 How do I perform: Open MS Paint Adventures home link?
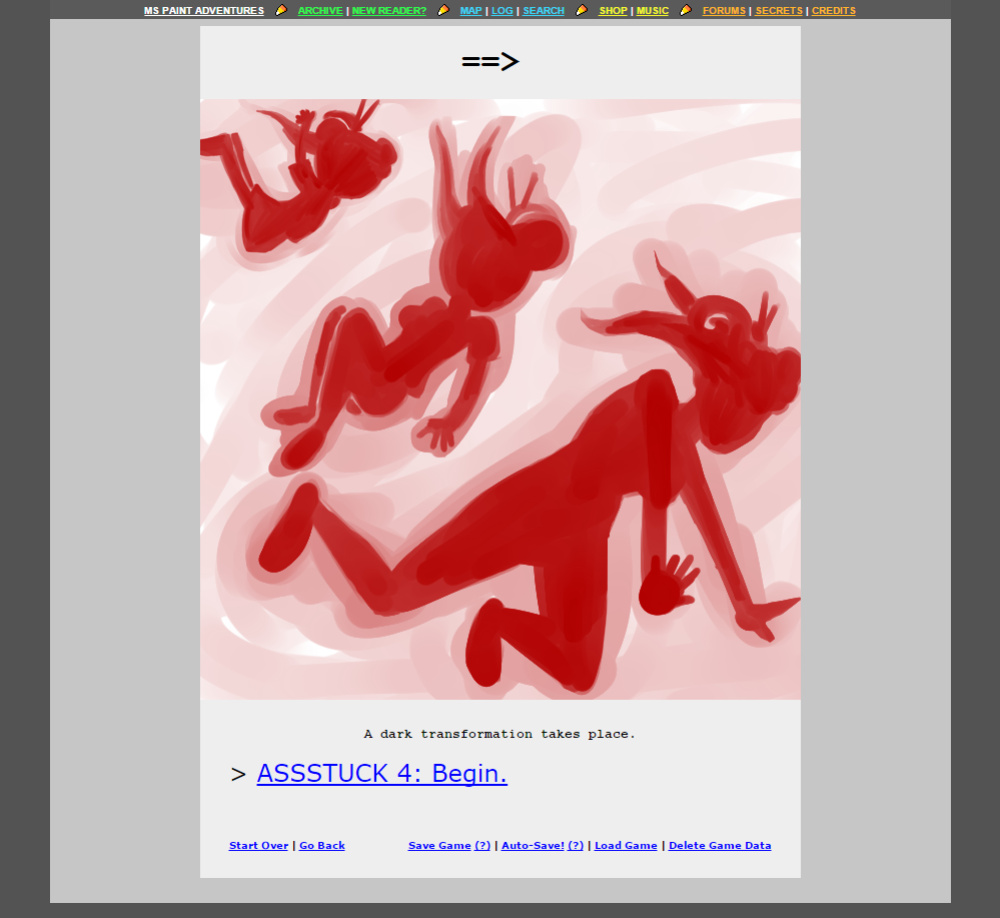point(203,11)
